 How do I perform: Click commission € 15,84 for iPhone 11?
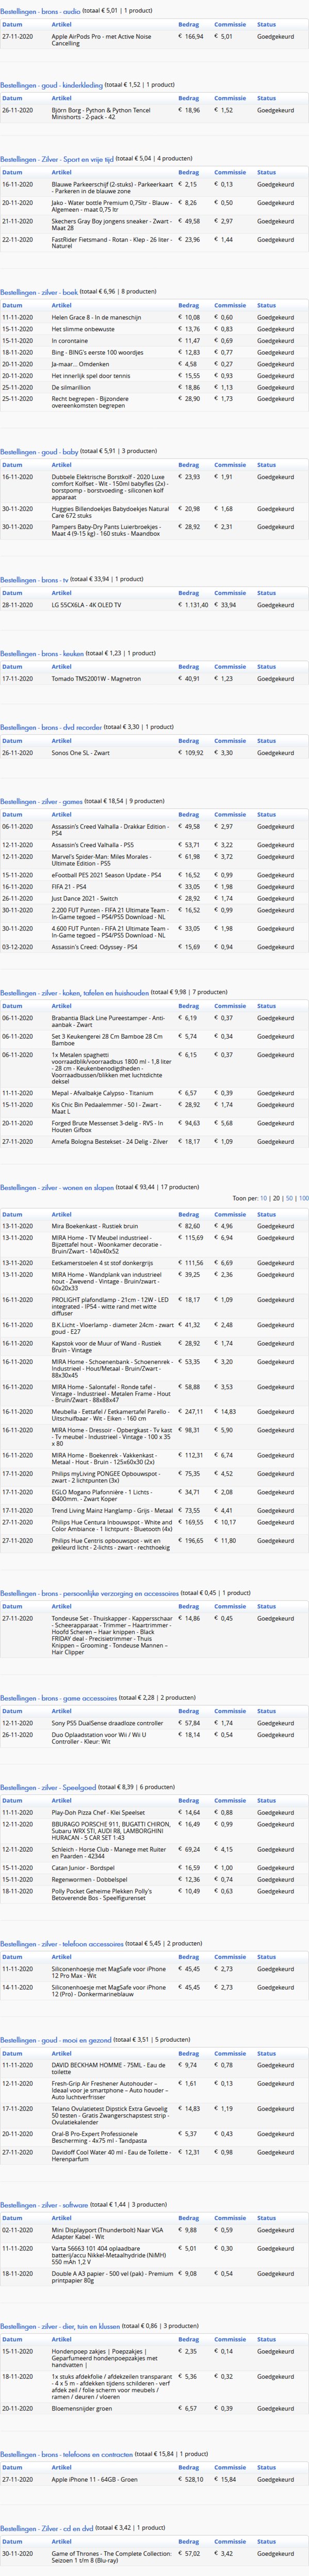pos(224,2479)
